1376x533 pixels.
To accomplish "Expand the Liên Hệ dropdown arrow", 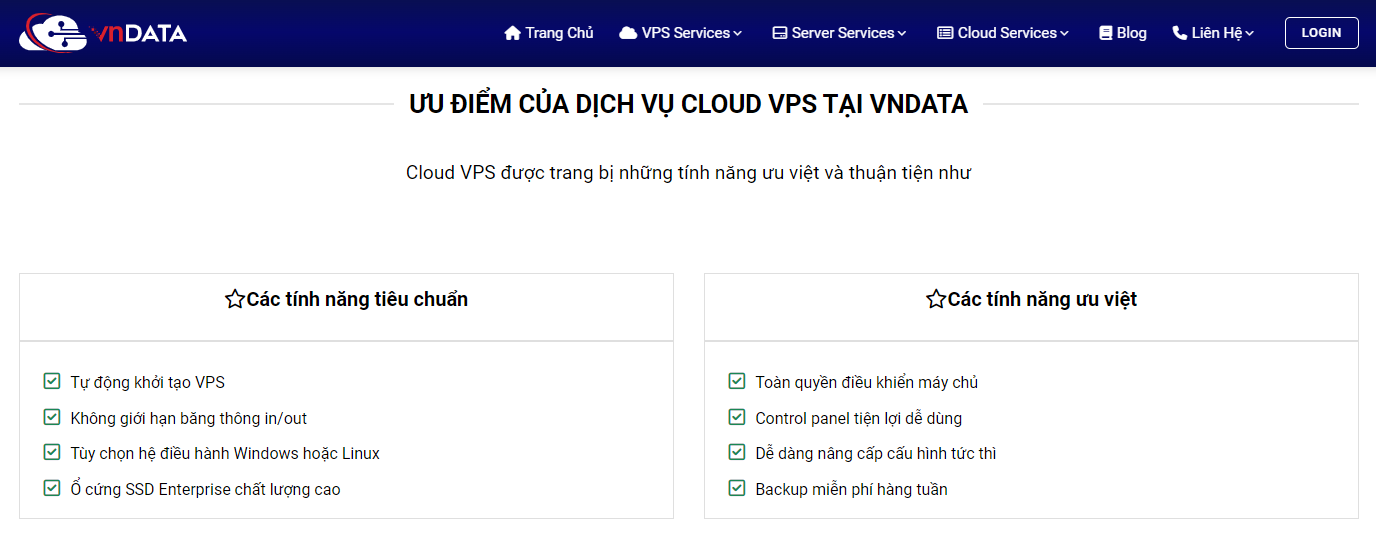I will 1250,34.
